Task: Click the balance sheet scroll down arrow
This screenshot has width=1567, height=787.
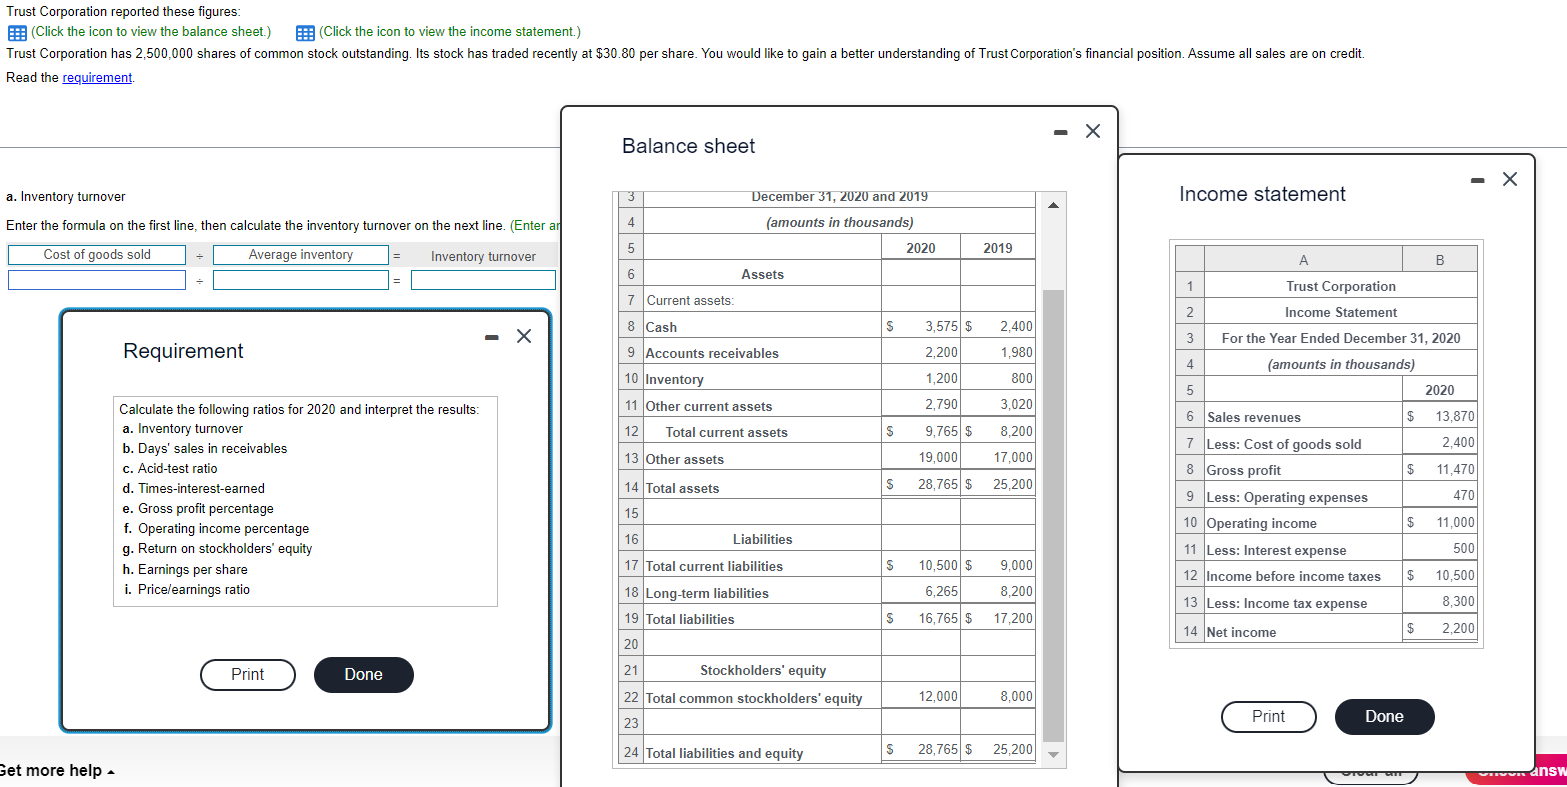Action: click(x=1054, y=754)
